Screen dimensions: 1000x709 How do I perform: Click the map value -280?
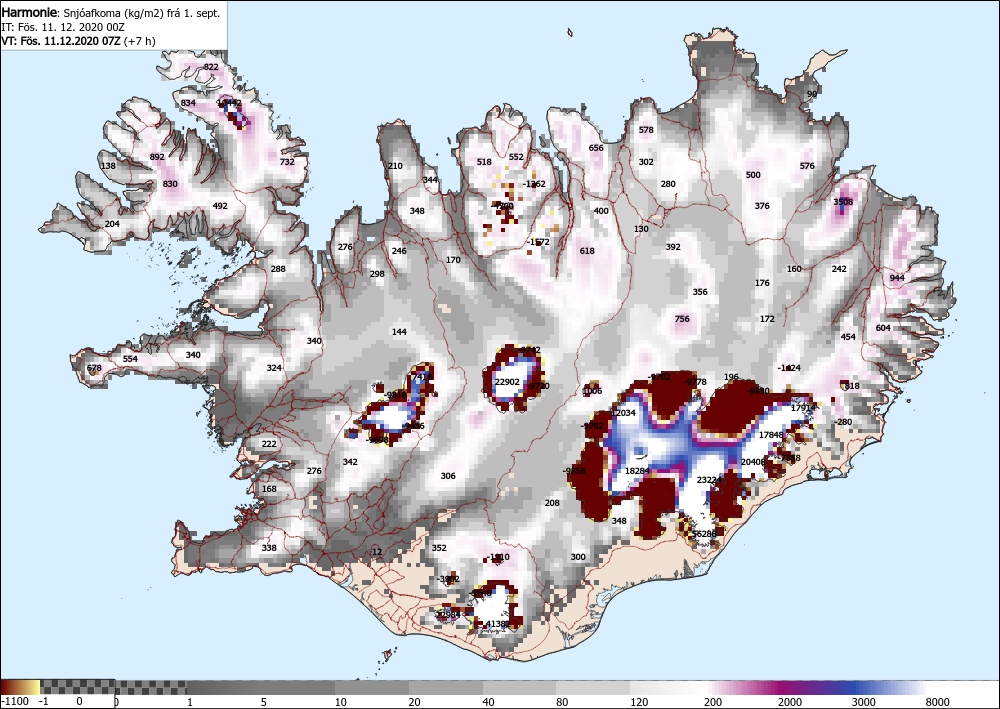(x=843, y=422)
